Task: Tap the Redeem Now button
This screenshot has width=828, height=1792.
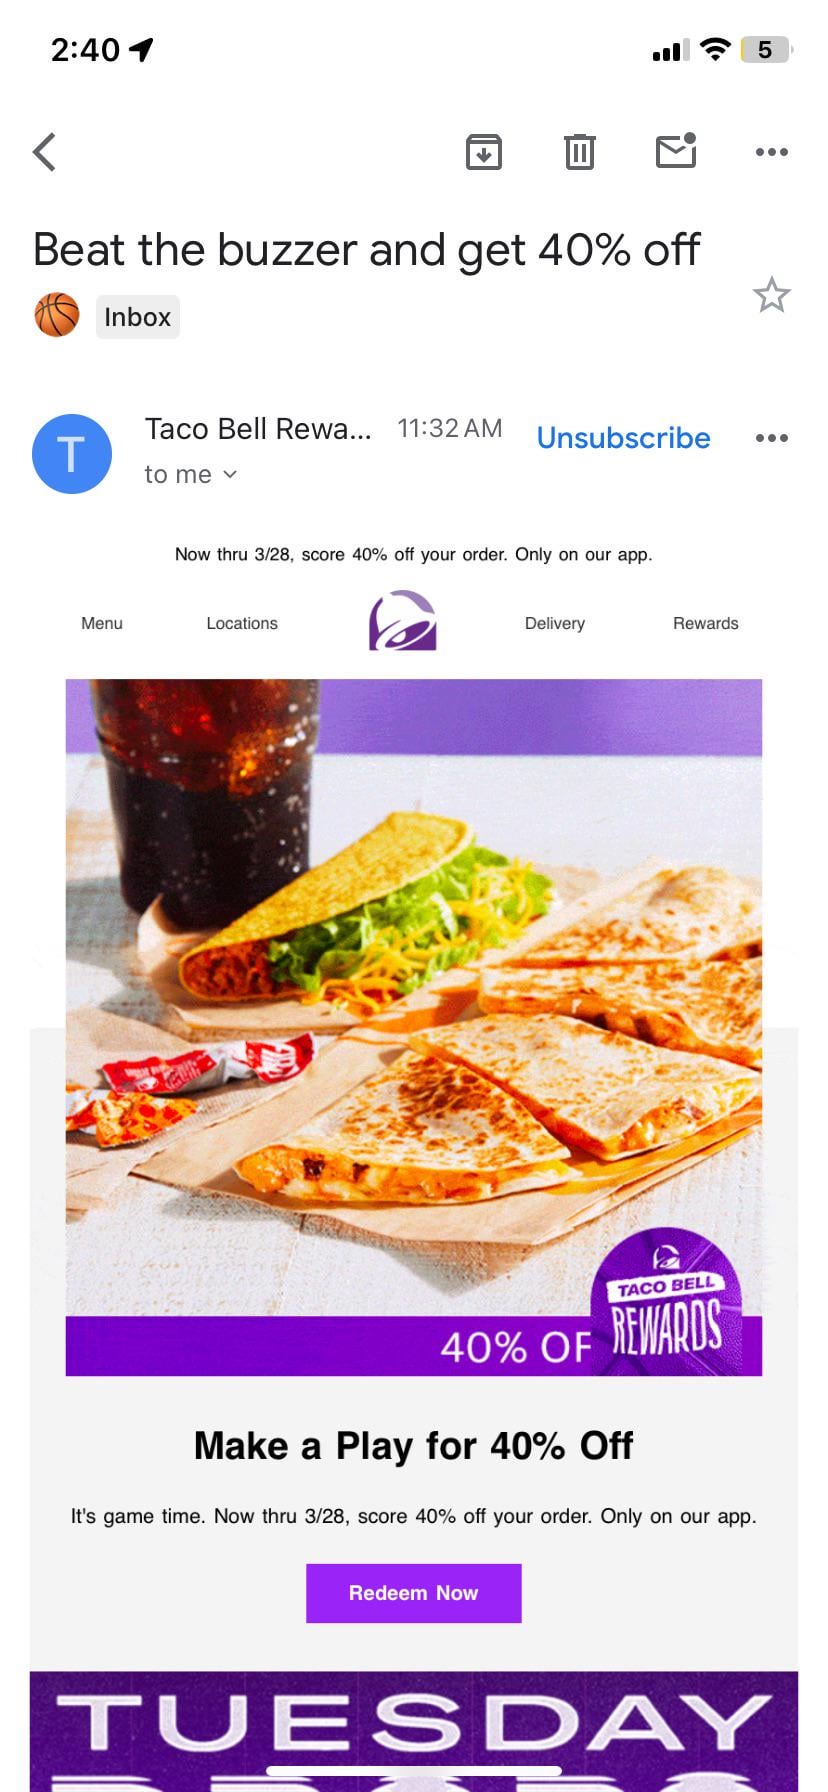Action: coord(414,1593)
